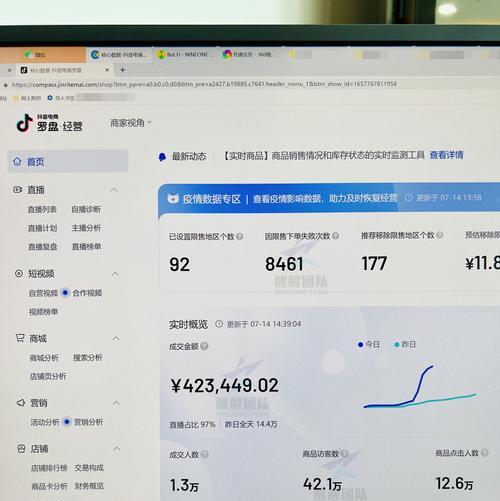Click help icon beside 因限售下单失败次数
Viewport: 500px width, 501px height.
pyautogui.click(x=336, y=236)
